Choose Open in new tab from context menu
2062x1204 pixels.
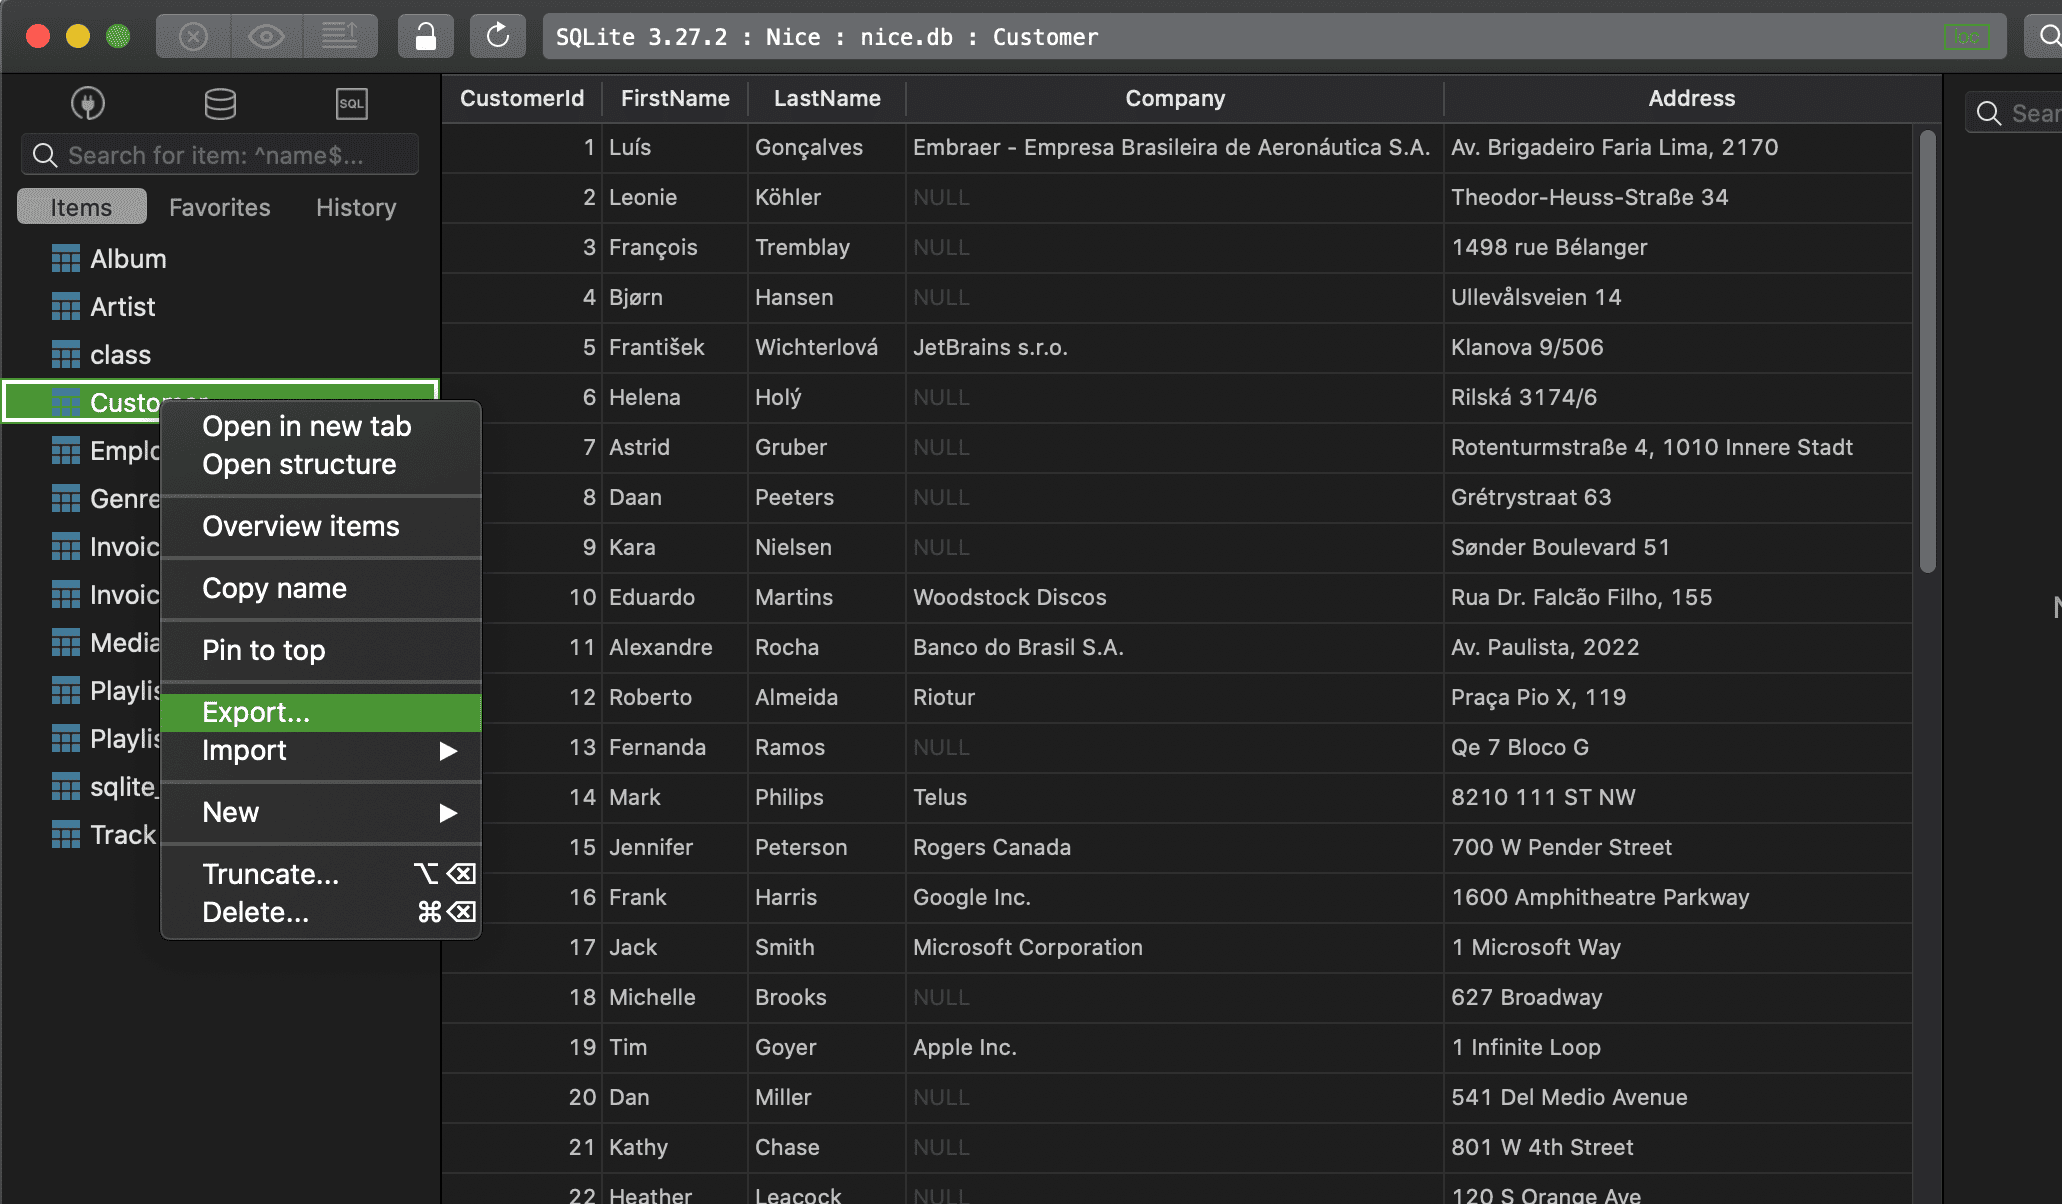(321, 427)
